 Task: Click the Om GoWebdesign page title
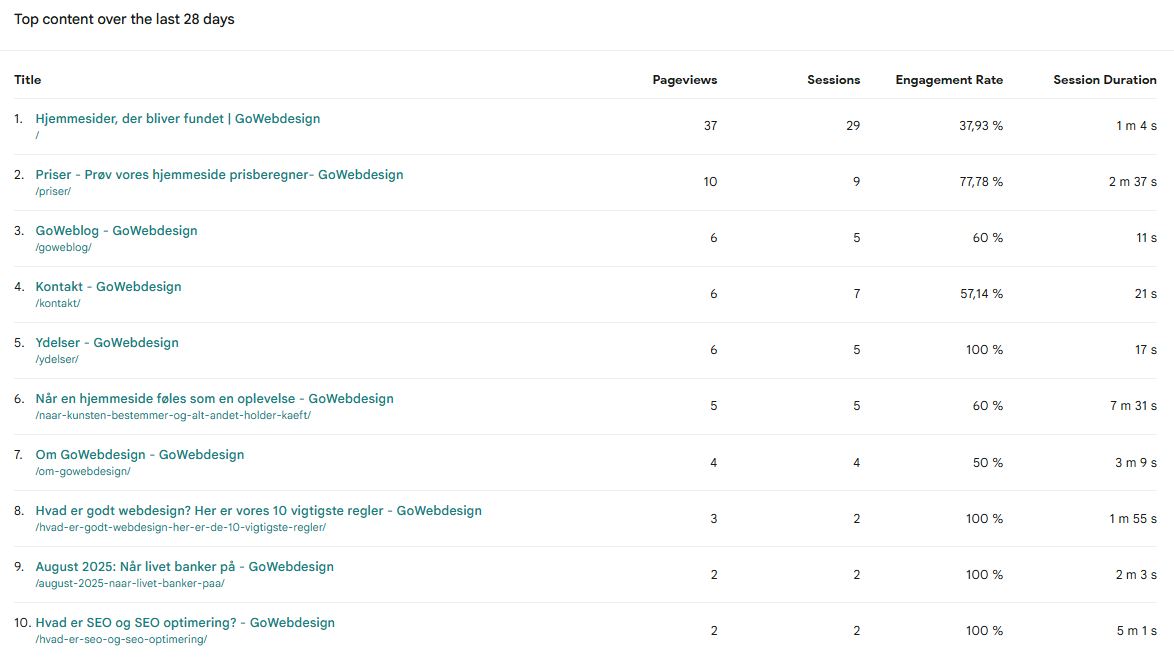[x=139, y=455]
